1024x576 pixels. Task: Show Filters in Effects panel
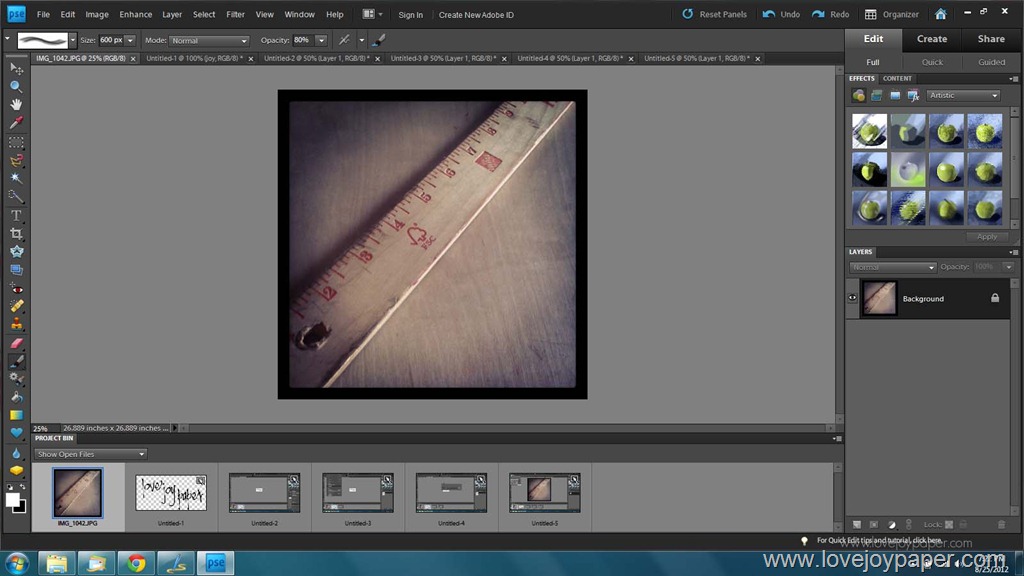[858, 96]
